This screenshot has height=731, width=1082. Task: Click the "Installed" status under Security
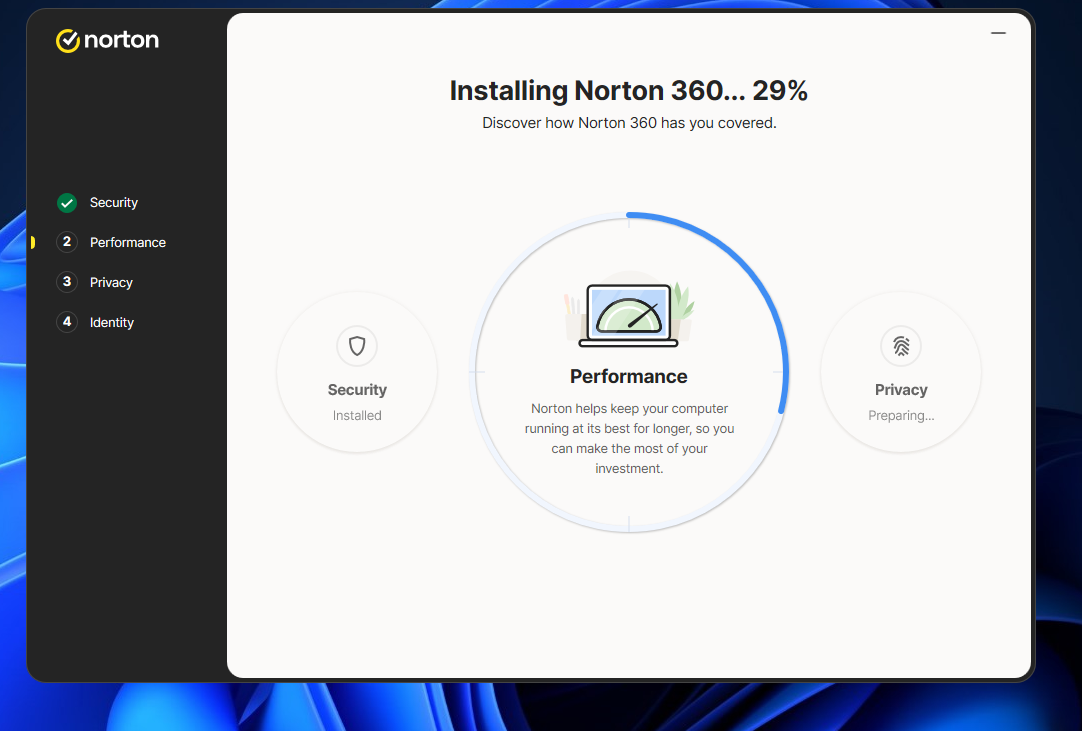coord(357,416)
